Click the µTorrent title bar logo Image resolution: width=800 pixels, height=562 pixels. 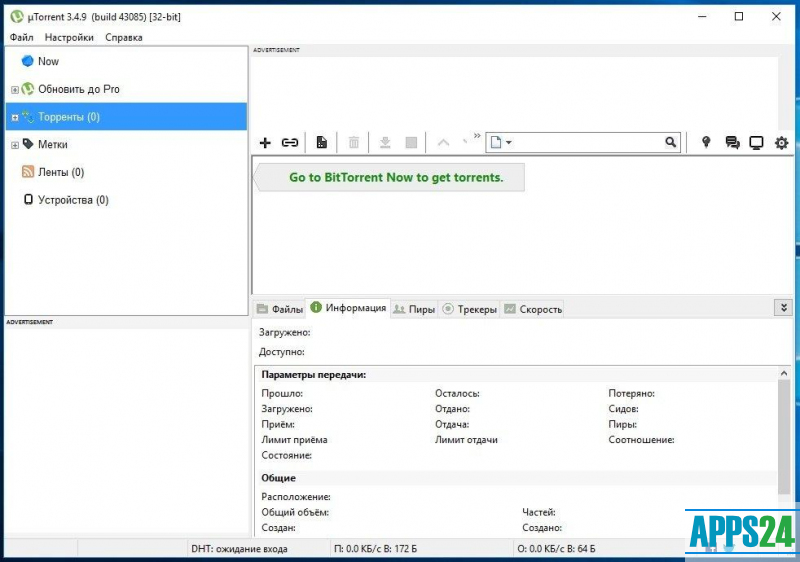point(17,16)
